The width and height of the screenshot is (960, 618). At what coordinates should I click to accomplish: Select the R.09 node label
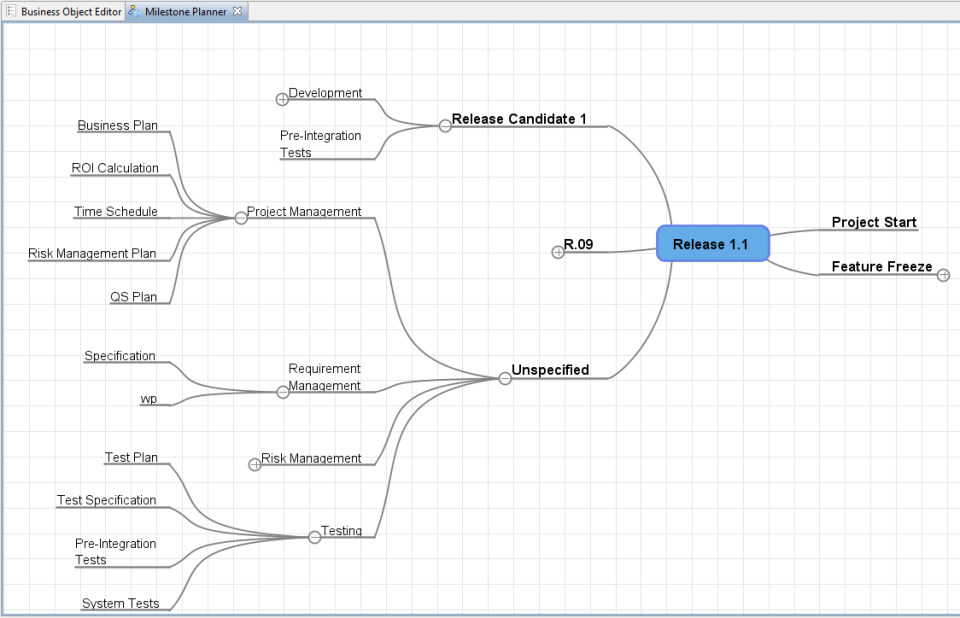[x=579, y=244]
